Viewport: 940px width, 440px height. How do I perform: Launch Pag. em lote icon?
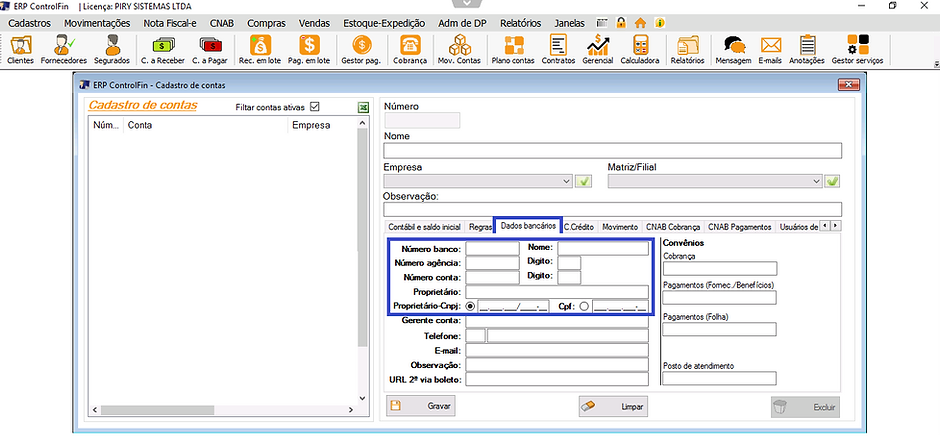pyautogui.click(x=309, y=50)
